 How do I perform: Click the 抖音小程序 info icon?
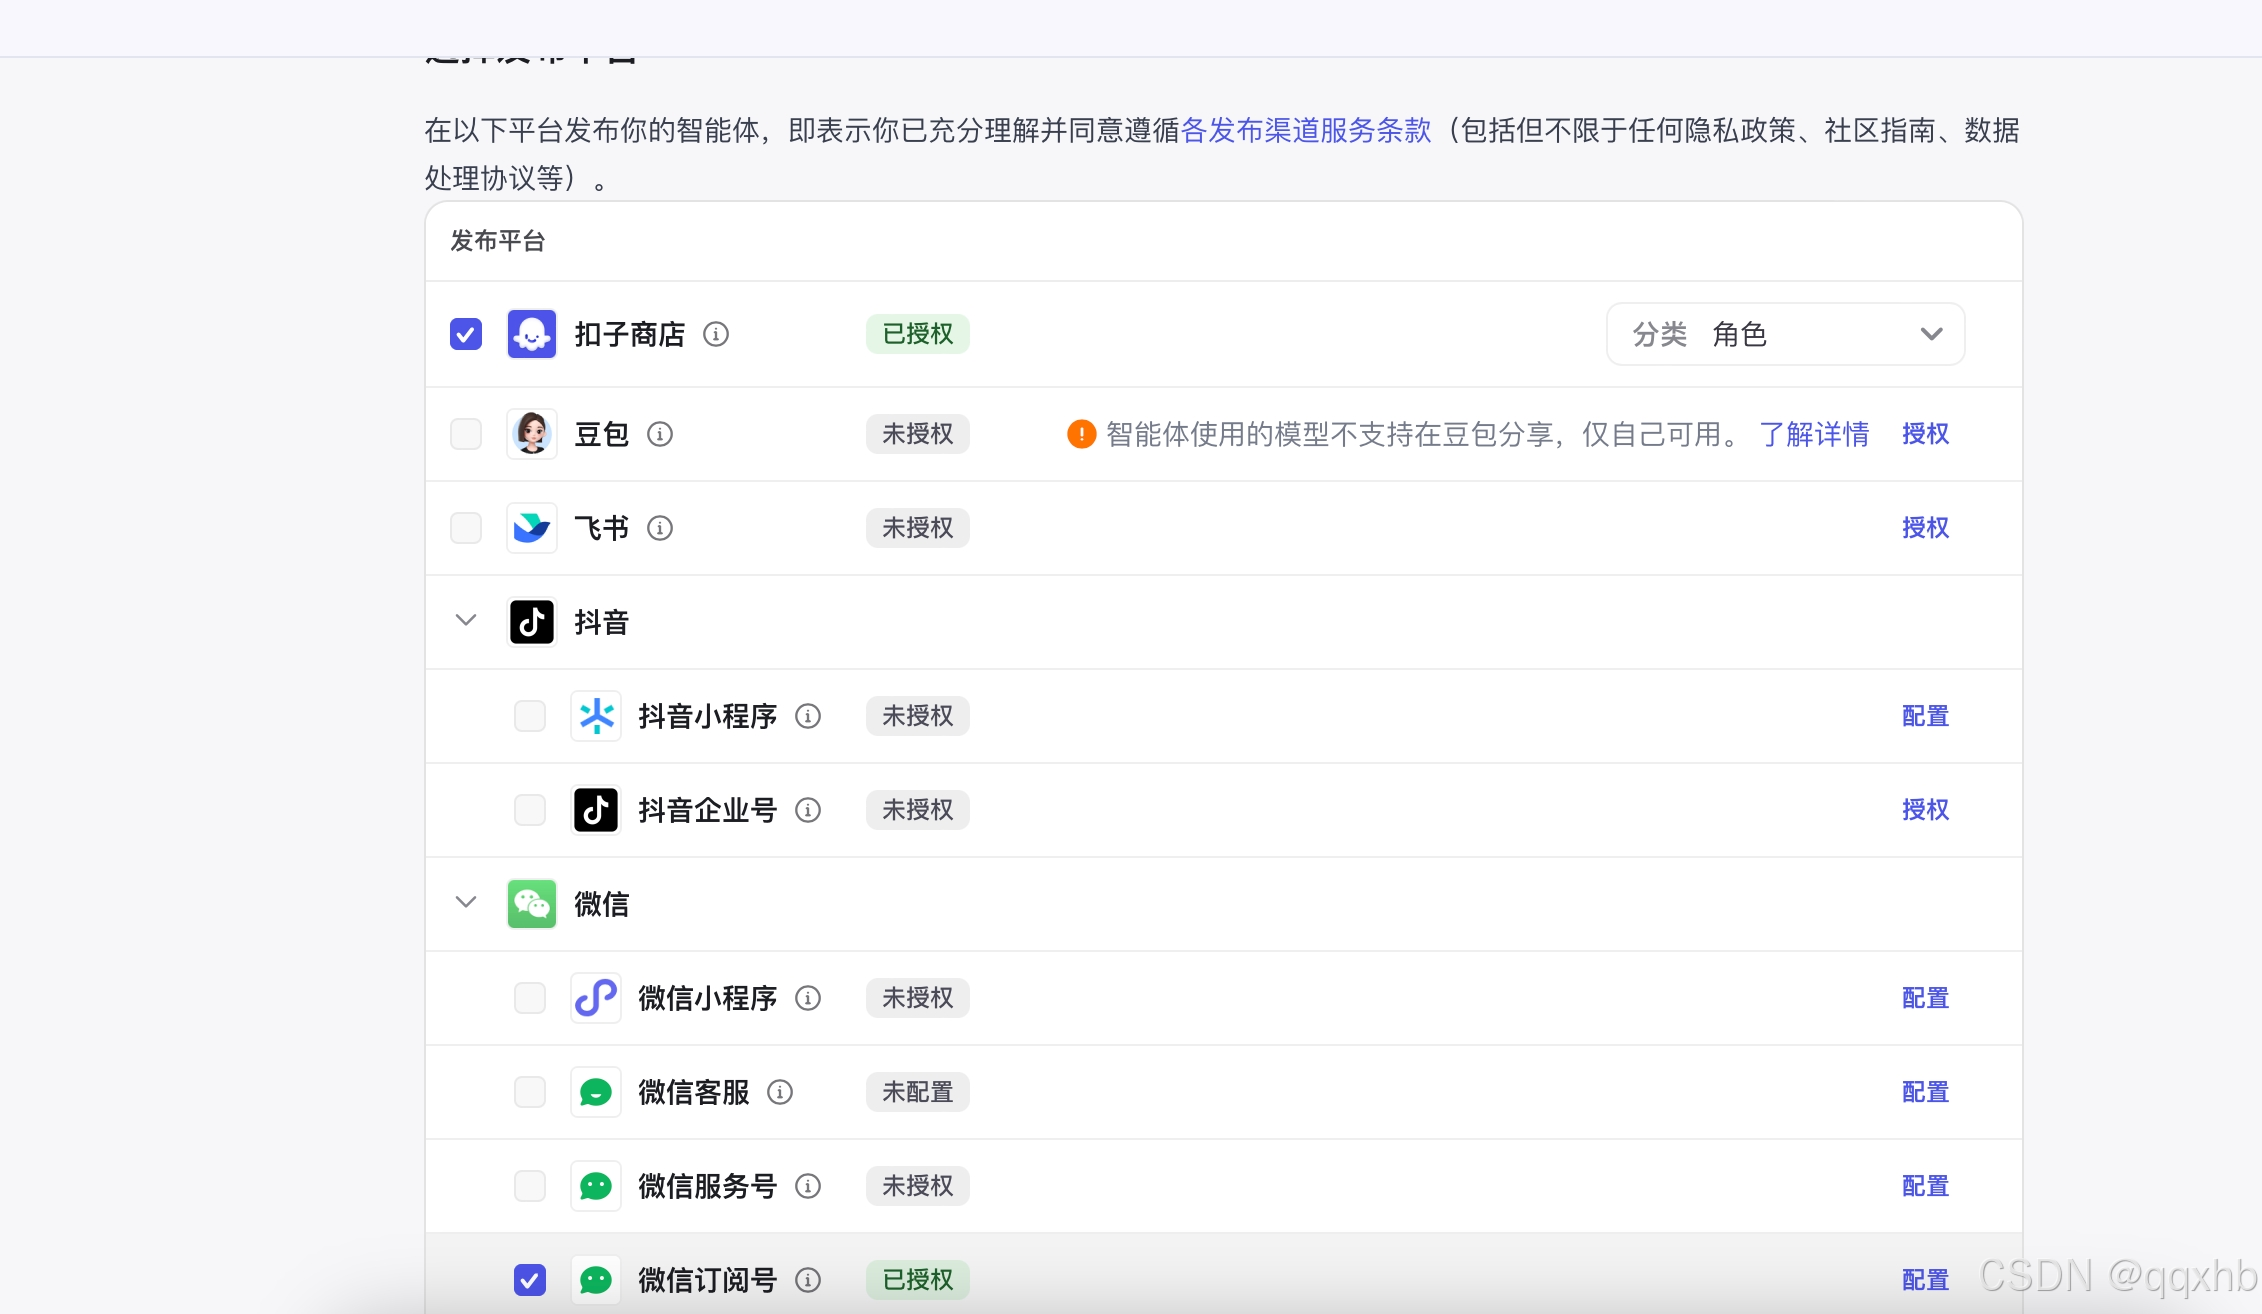pyautogui.click(x=808, y=716)
